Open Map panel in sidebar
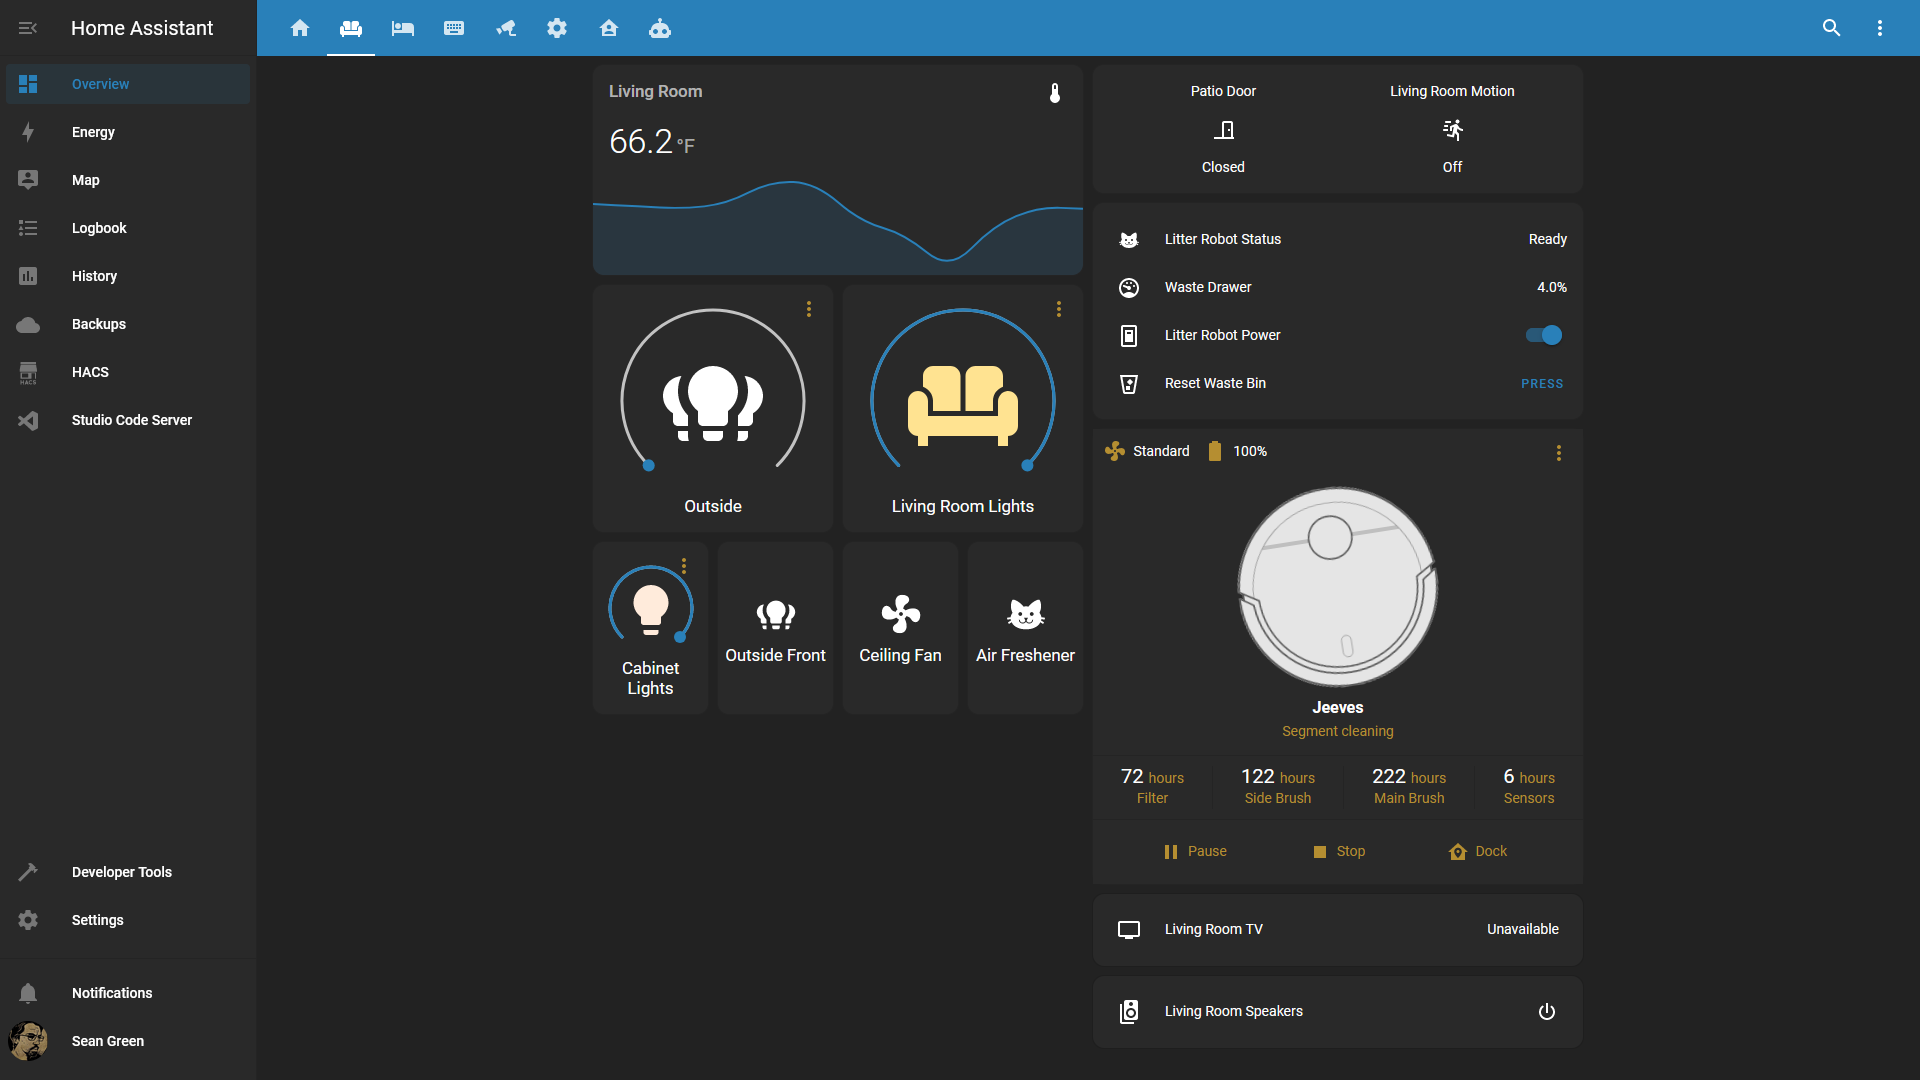The image size is (1920, 1080). [128, 180]
